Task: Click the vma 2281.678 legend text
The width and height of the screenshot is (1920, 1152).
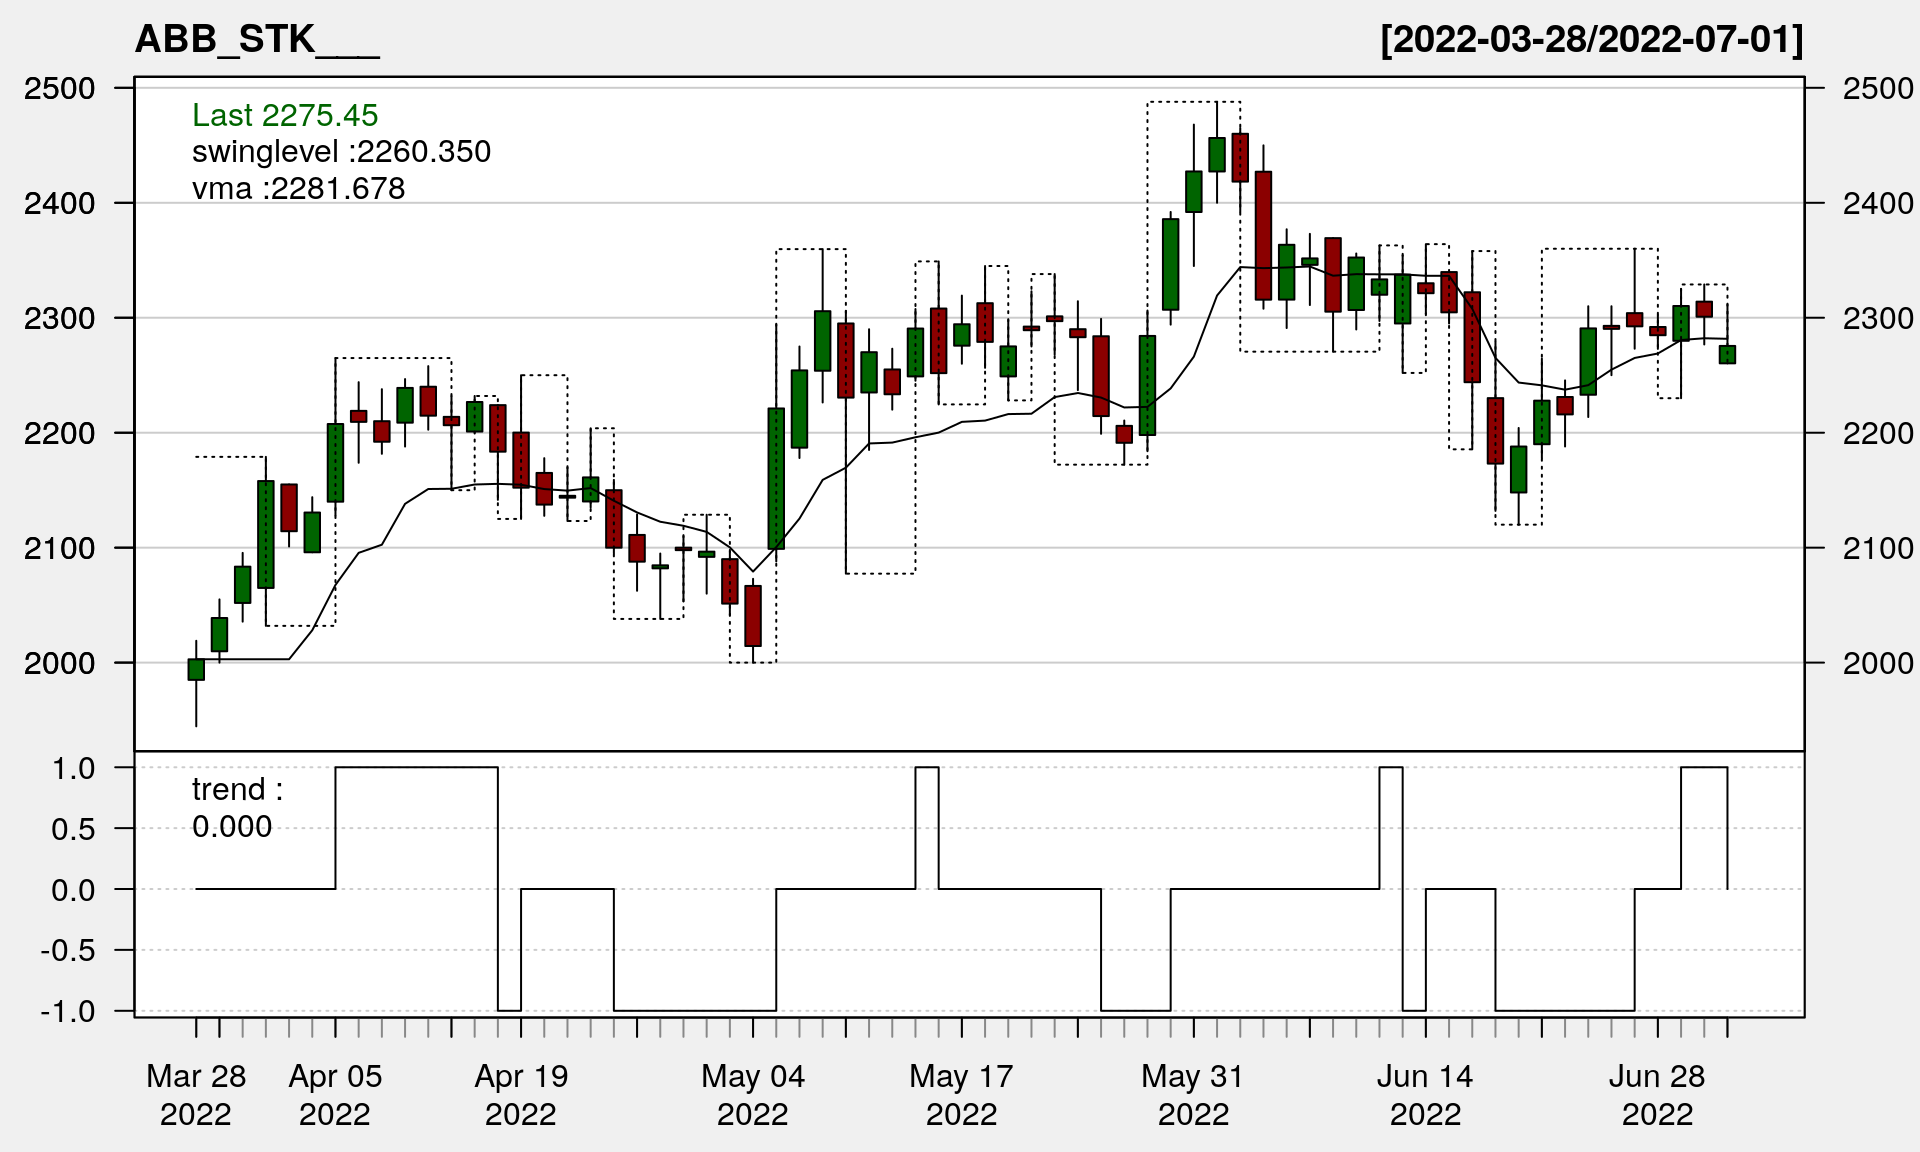Action: [x=298, y=188]
